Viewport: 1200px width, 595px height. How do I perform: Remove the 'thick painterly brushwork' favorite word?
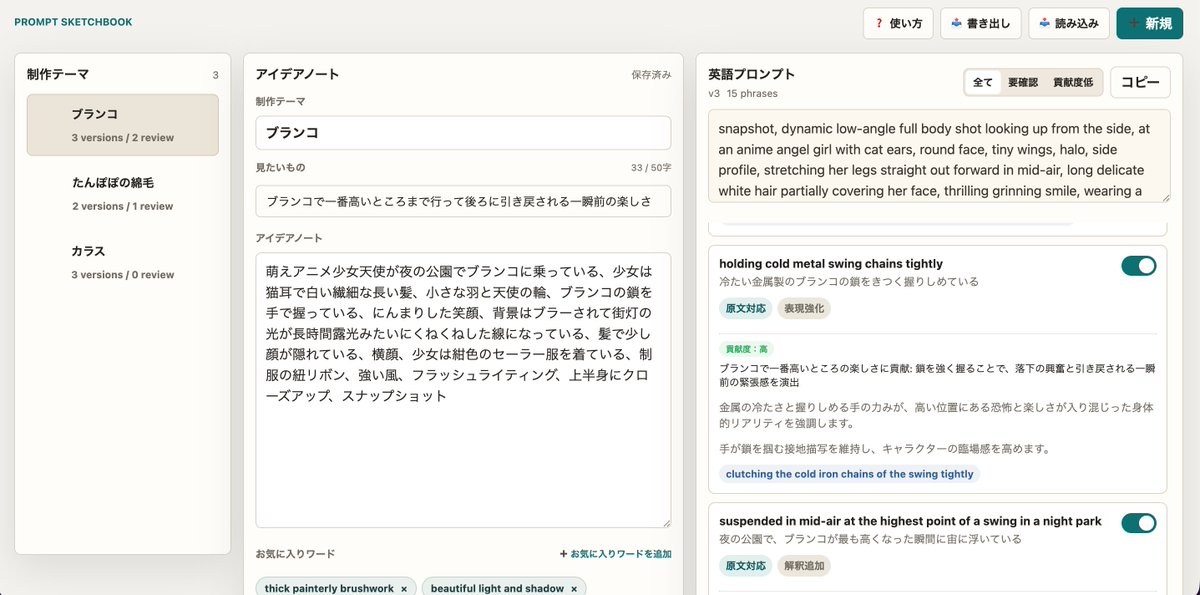click(x=404, y=589)
